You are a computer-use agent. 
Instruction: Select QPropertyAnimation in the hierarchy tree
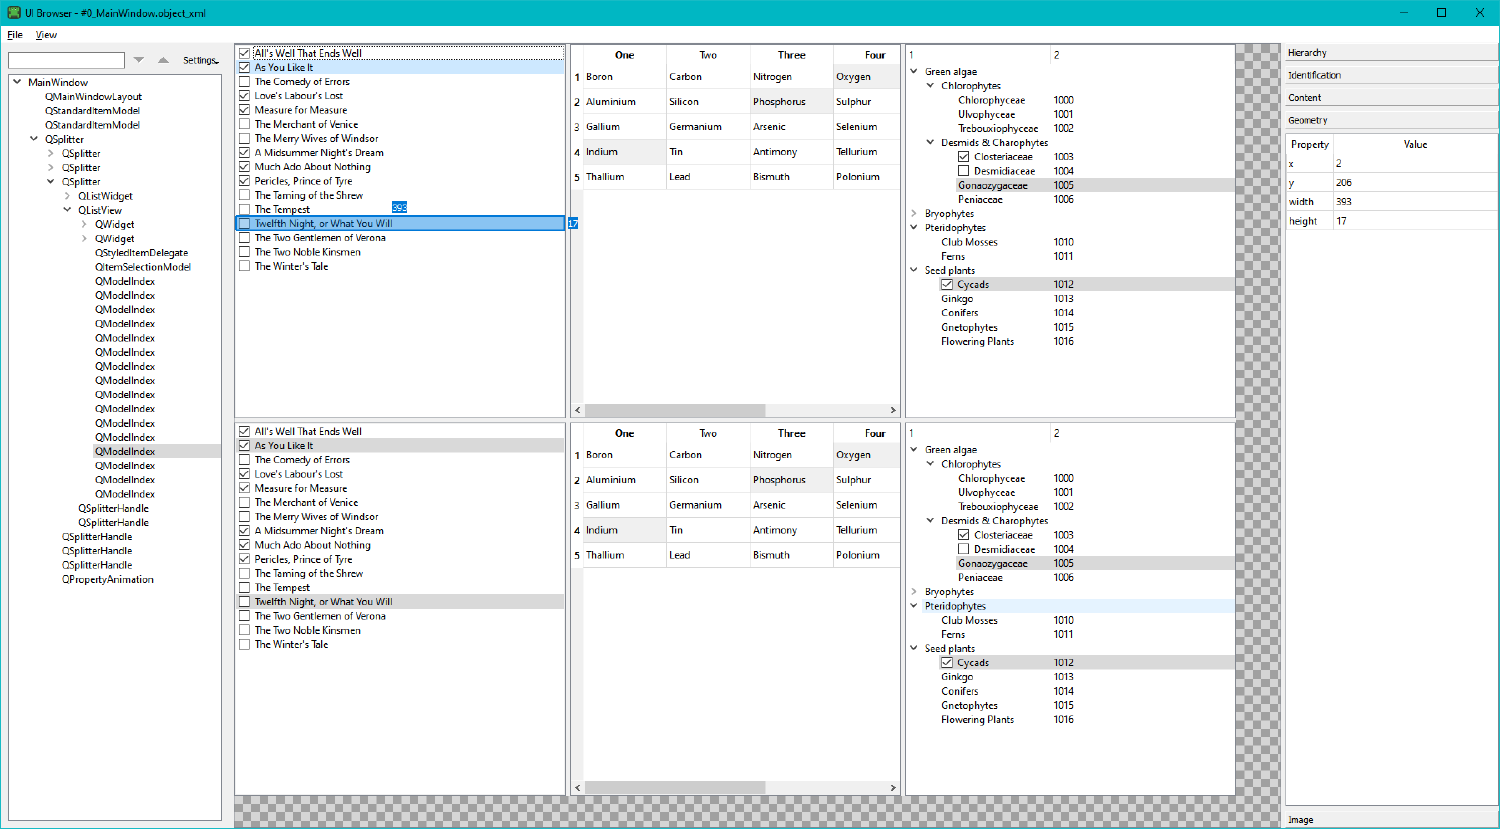(x=108, y=580)
